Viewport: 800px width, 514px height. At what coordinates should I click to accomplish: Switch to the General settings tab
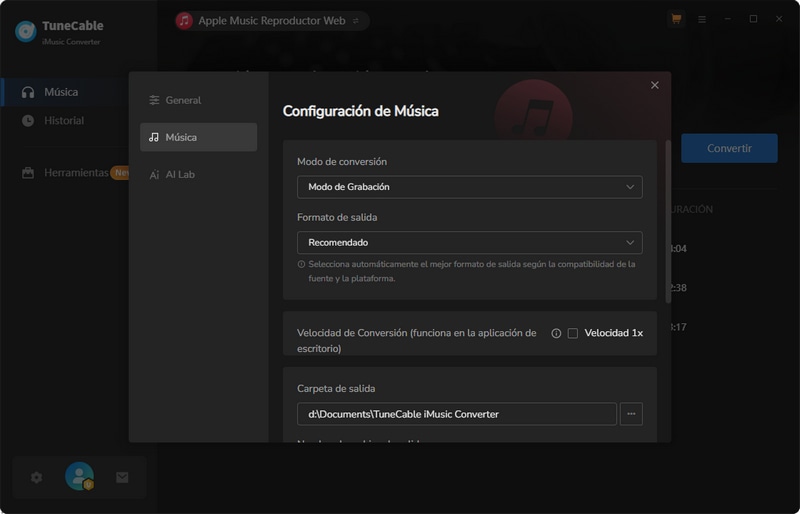(x=183, y=100)
